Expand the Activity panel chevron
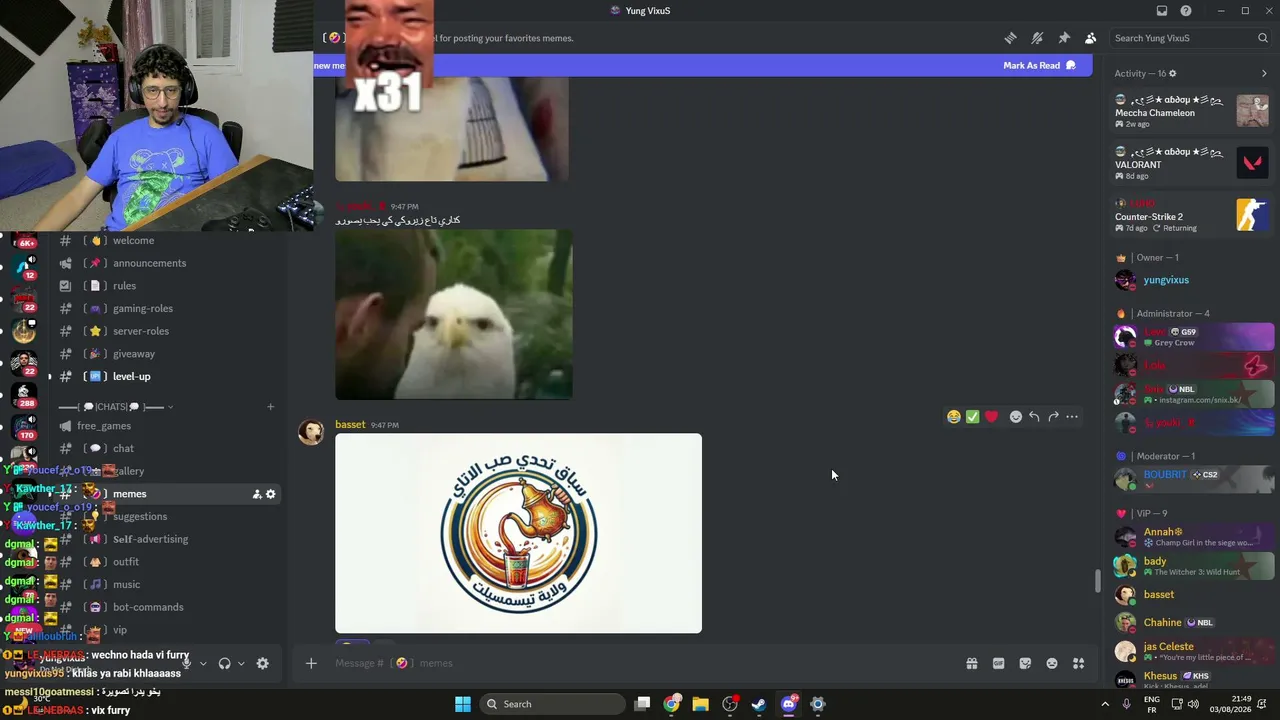Image resolution: width=1280 pixels, height=720 pixels. click(x=1264, y=73)
